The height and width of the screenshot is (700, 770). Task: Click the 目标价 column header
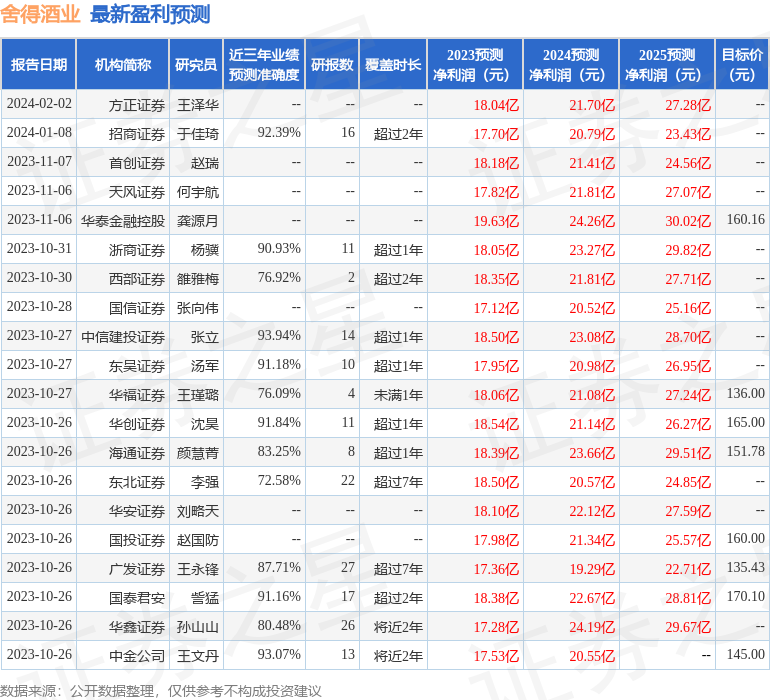[742, 64]
